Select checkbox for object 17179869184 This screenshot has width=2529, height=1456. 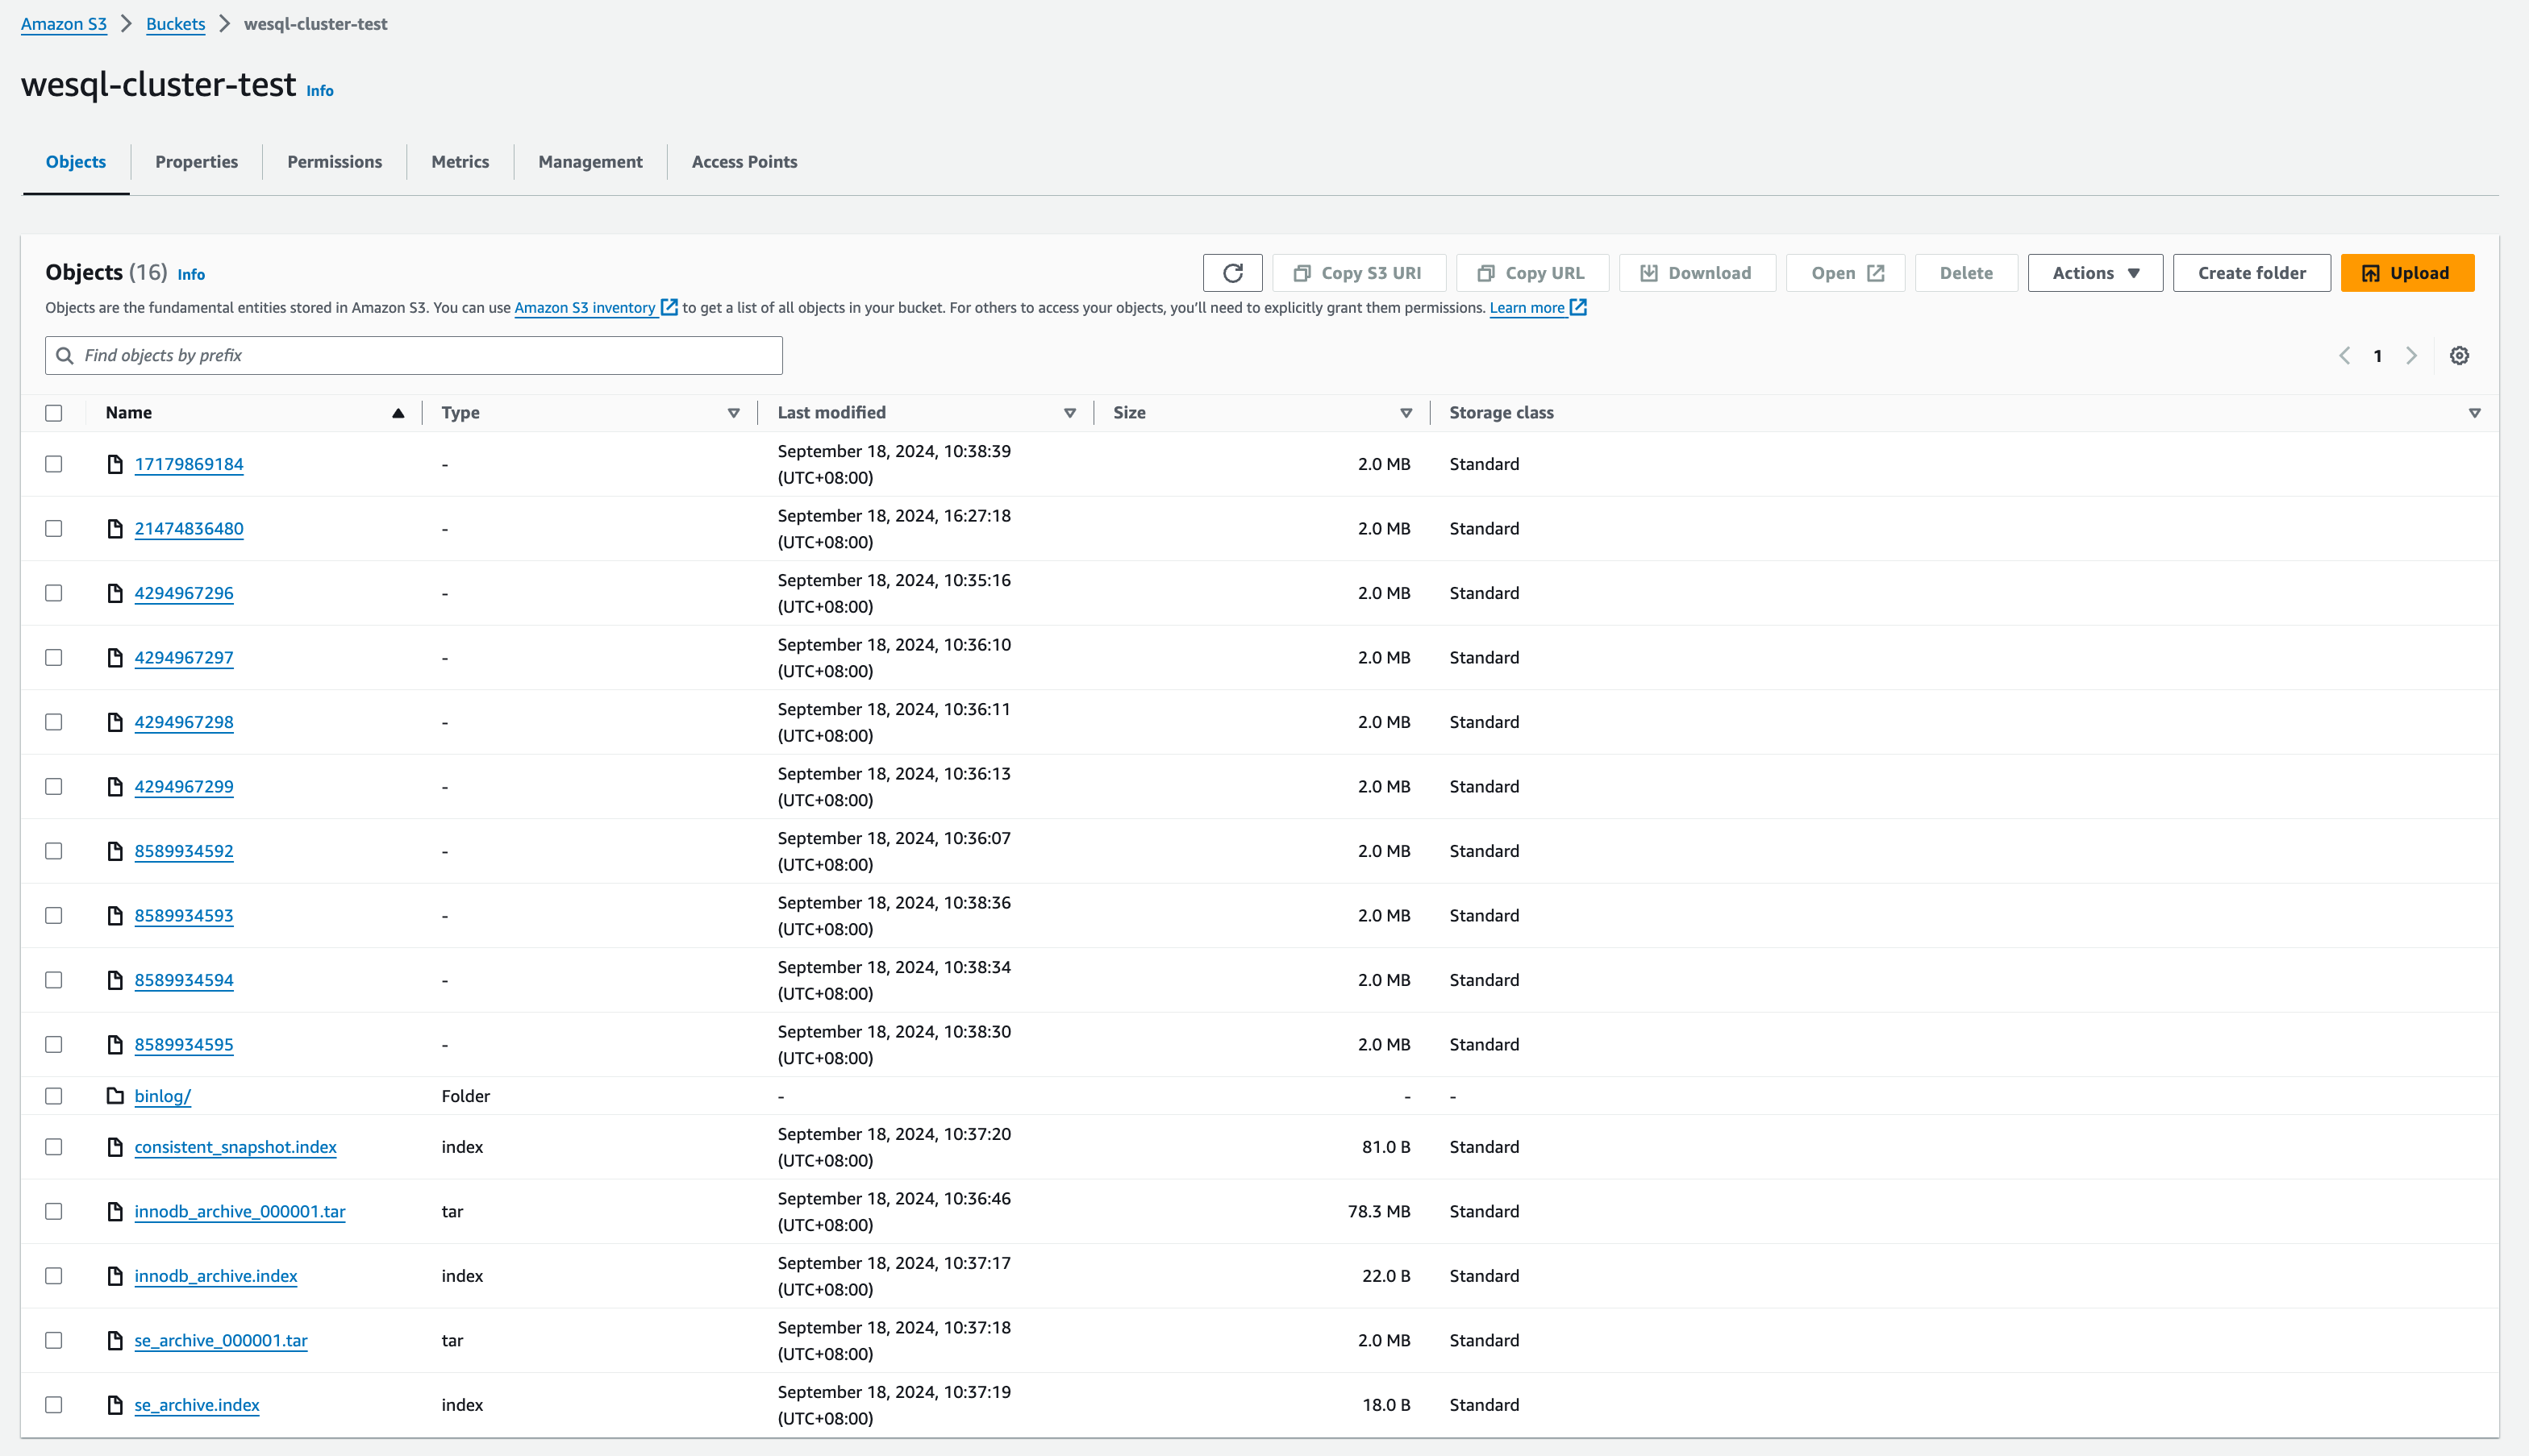pyautogui.click(x=54, y=464)
